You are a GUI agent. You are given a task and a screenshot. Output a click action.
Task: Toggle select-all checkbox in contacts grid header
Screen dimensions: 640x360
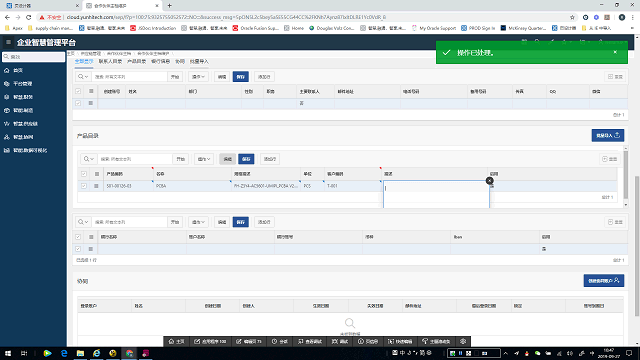[78, 91]
